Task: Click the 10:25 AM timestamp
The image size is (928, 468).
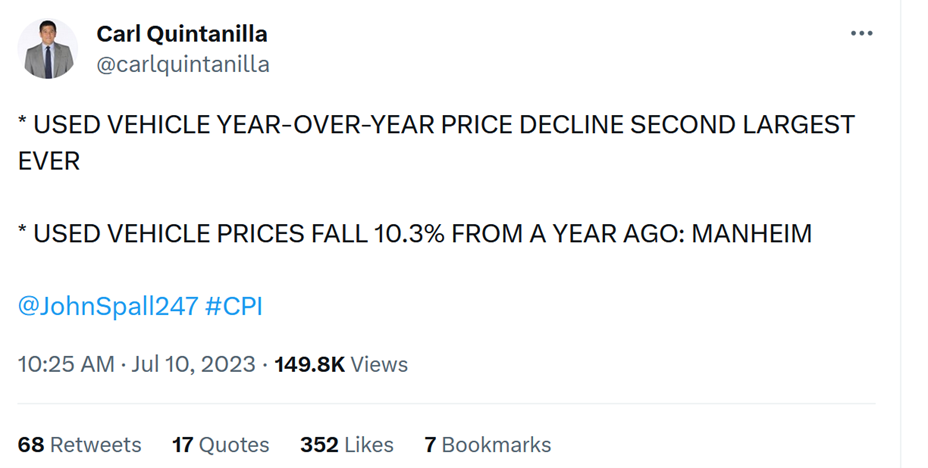Action: 66,364
